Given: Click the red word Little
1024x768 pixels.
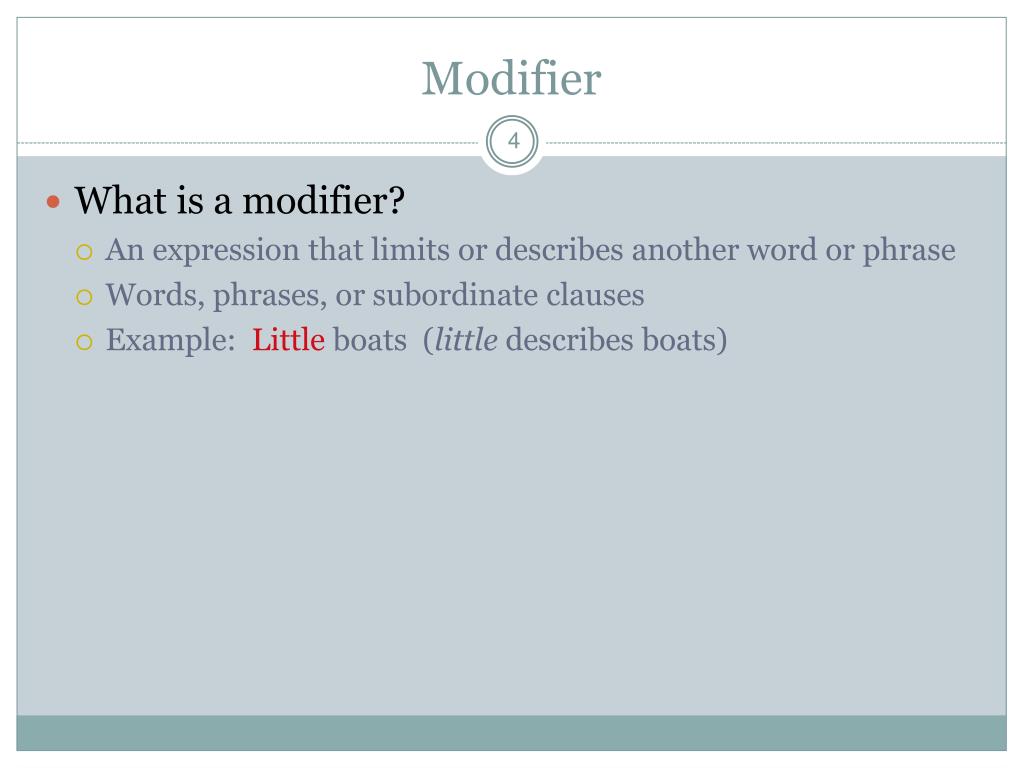Looking at the screenshot, I should 288,340.
